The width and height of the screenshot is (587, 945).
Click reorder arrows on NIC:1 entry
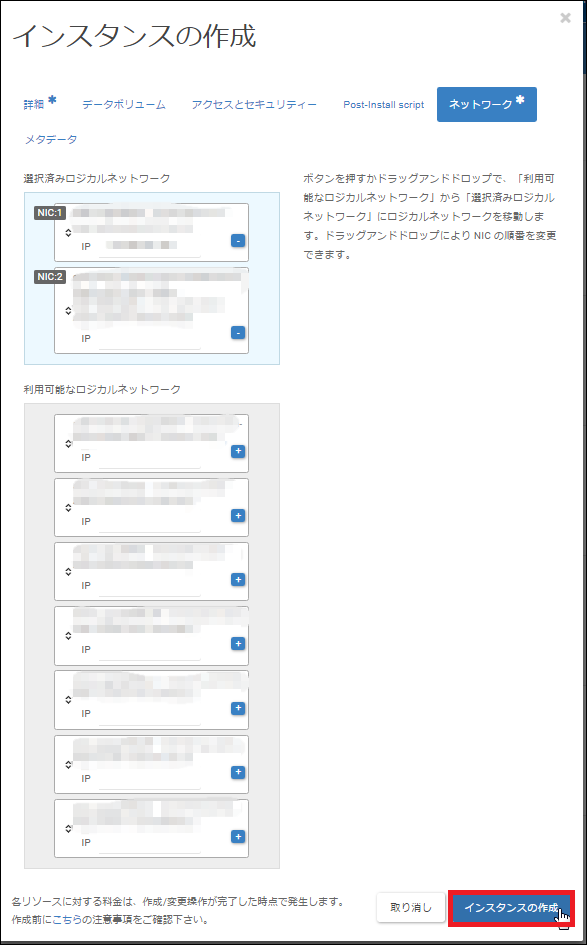(x=68, y=232)
